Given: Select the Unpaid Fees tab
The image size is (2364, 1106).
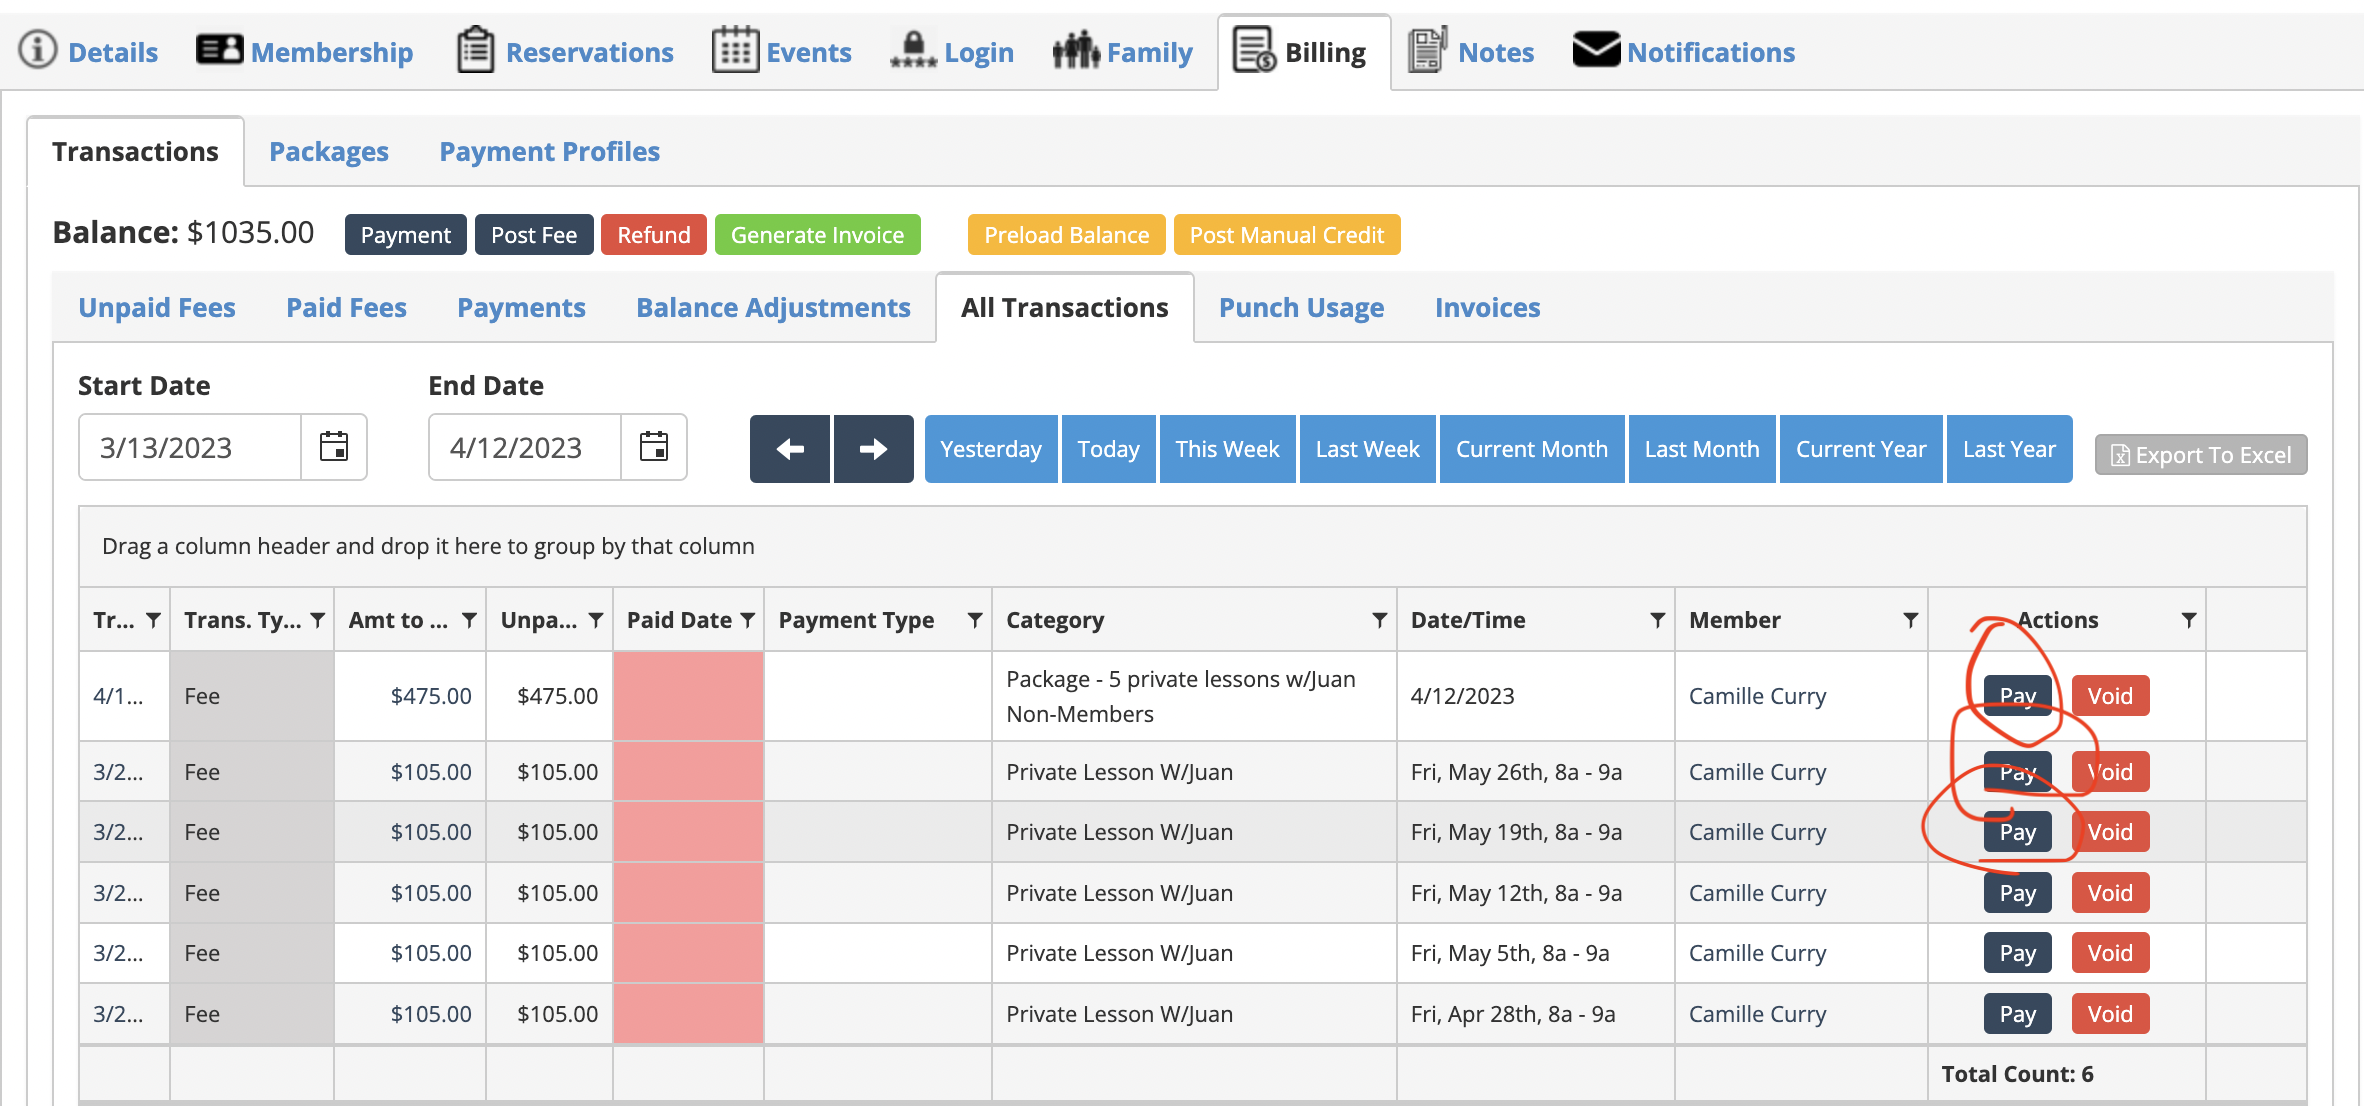Looking at the screenshot, I should pos(157,308).
